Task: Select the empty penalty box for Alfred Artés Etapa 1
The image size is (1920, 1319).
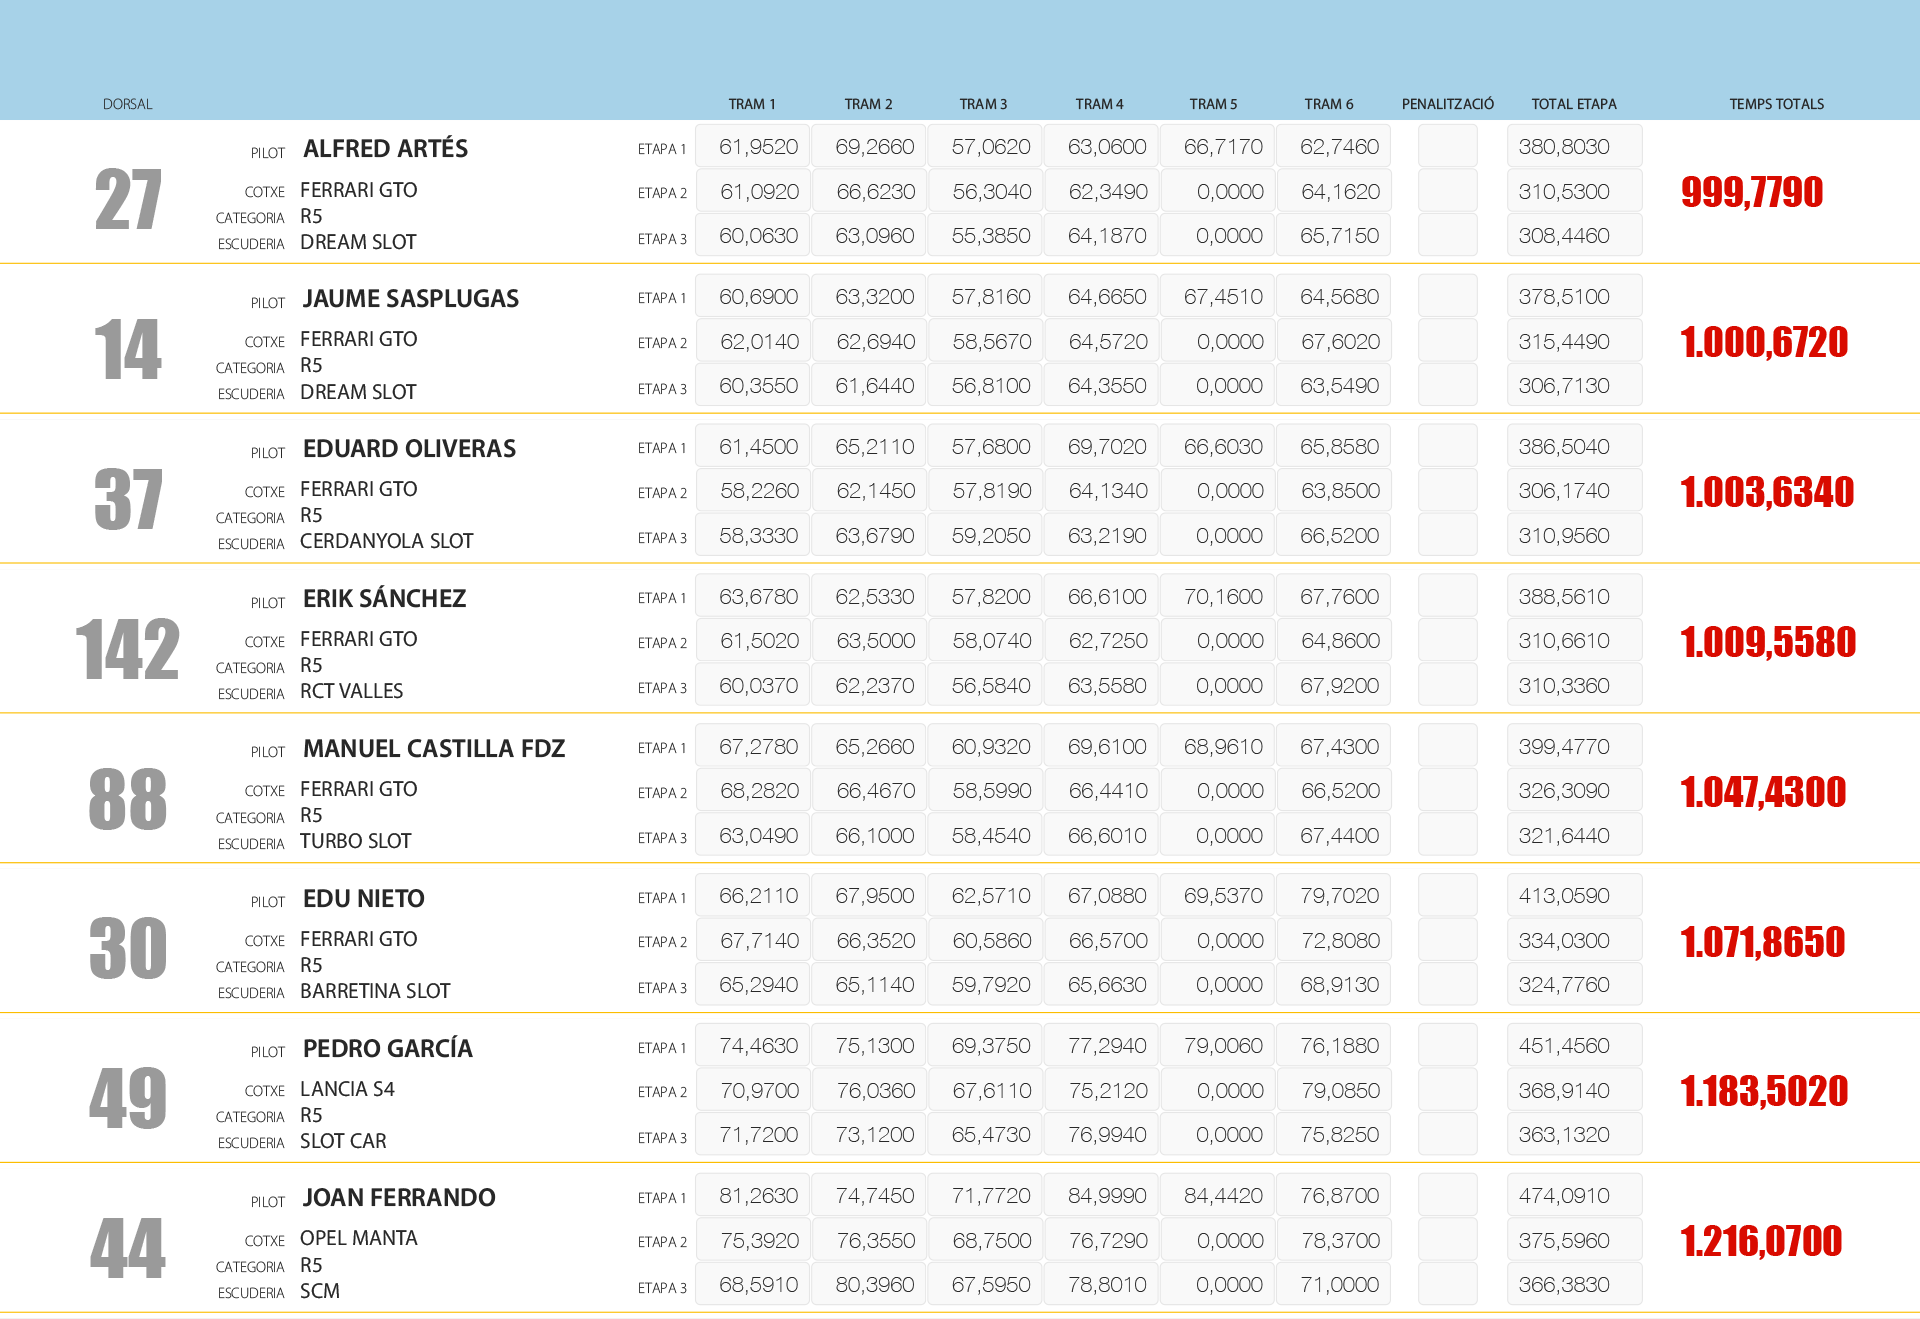Action: coord(1447,147)
